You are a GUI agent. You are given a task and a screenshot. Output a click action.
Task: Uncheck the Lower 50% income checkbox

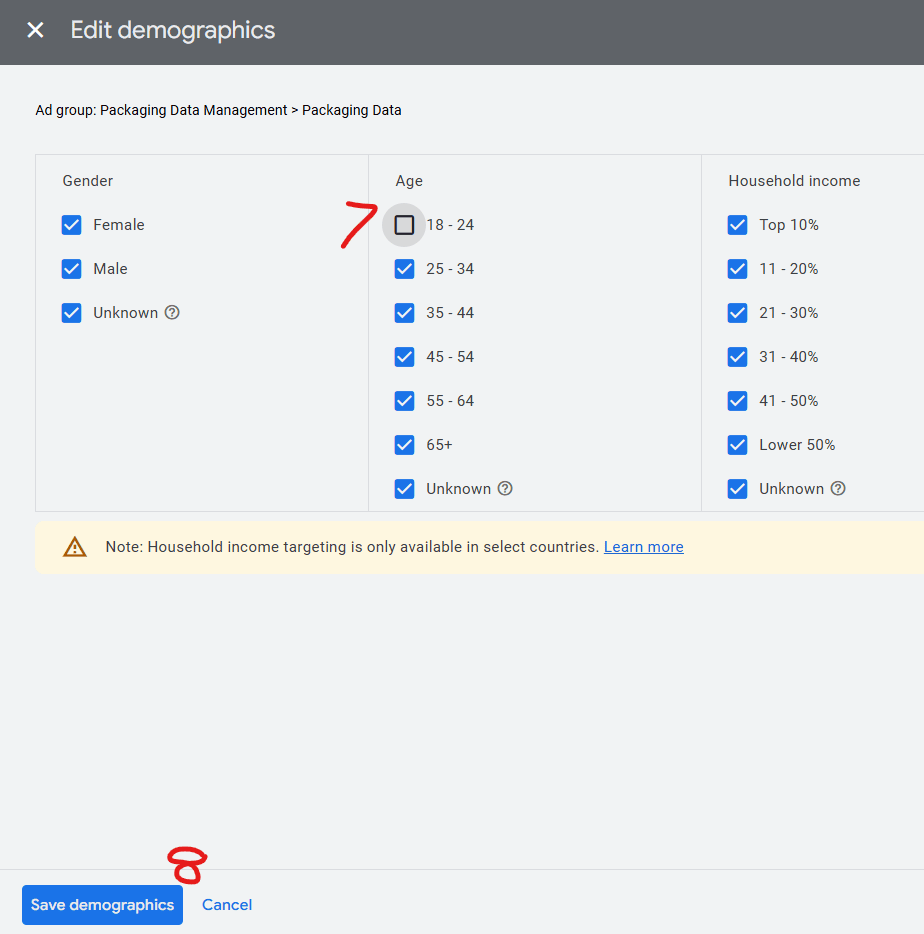(x=738, y=445)
